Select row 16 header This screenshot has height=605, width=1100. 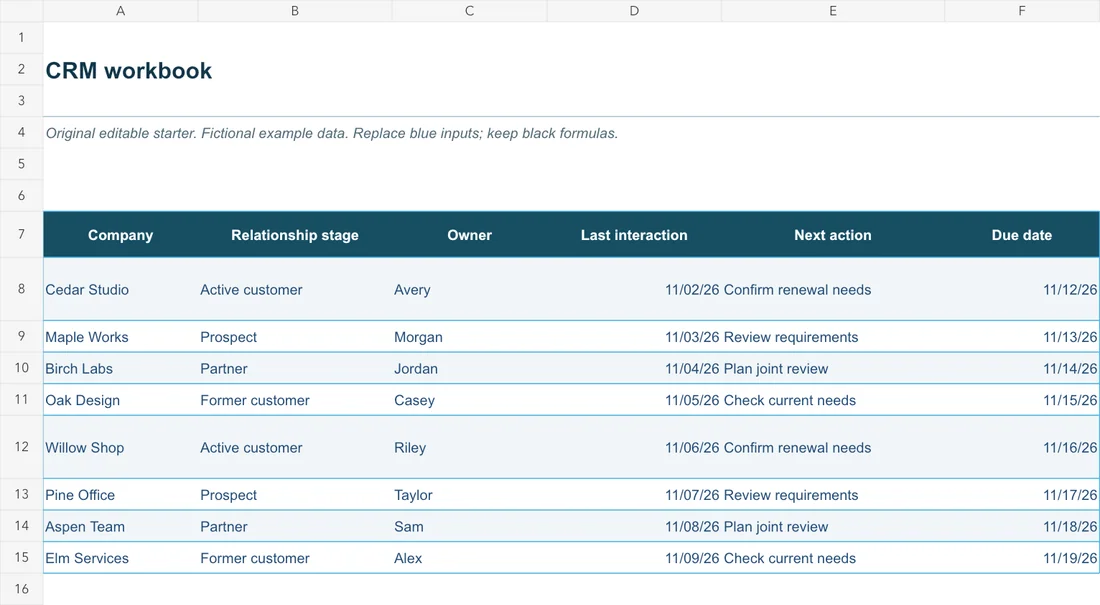pyautogui.click(x=21, y=589)
